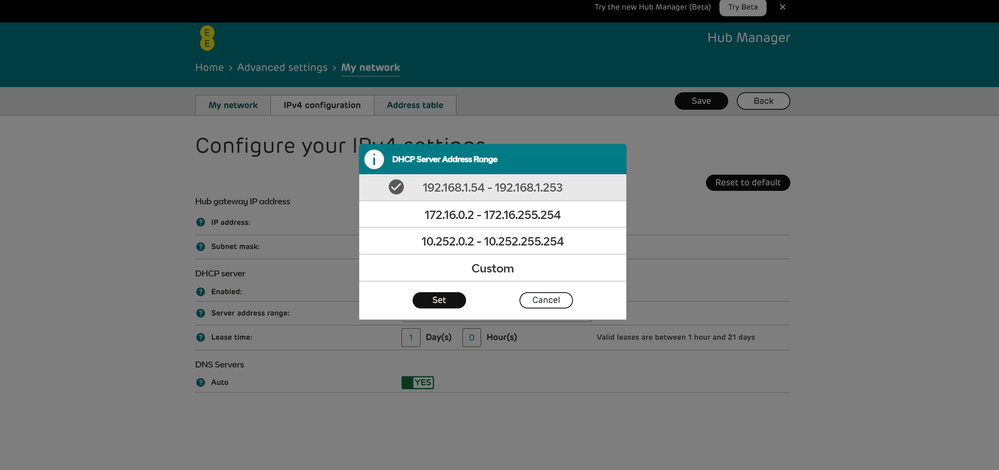Switch to the Address table tab
Viewport: 999px width, 470px height.
point(415,105)
